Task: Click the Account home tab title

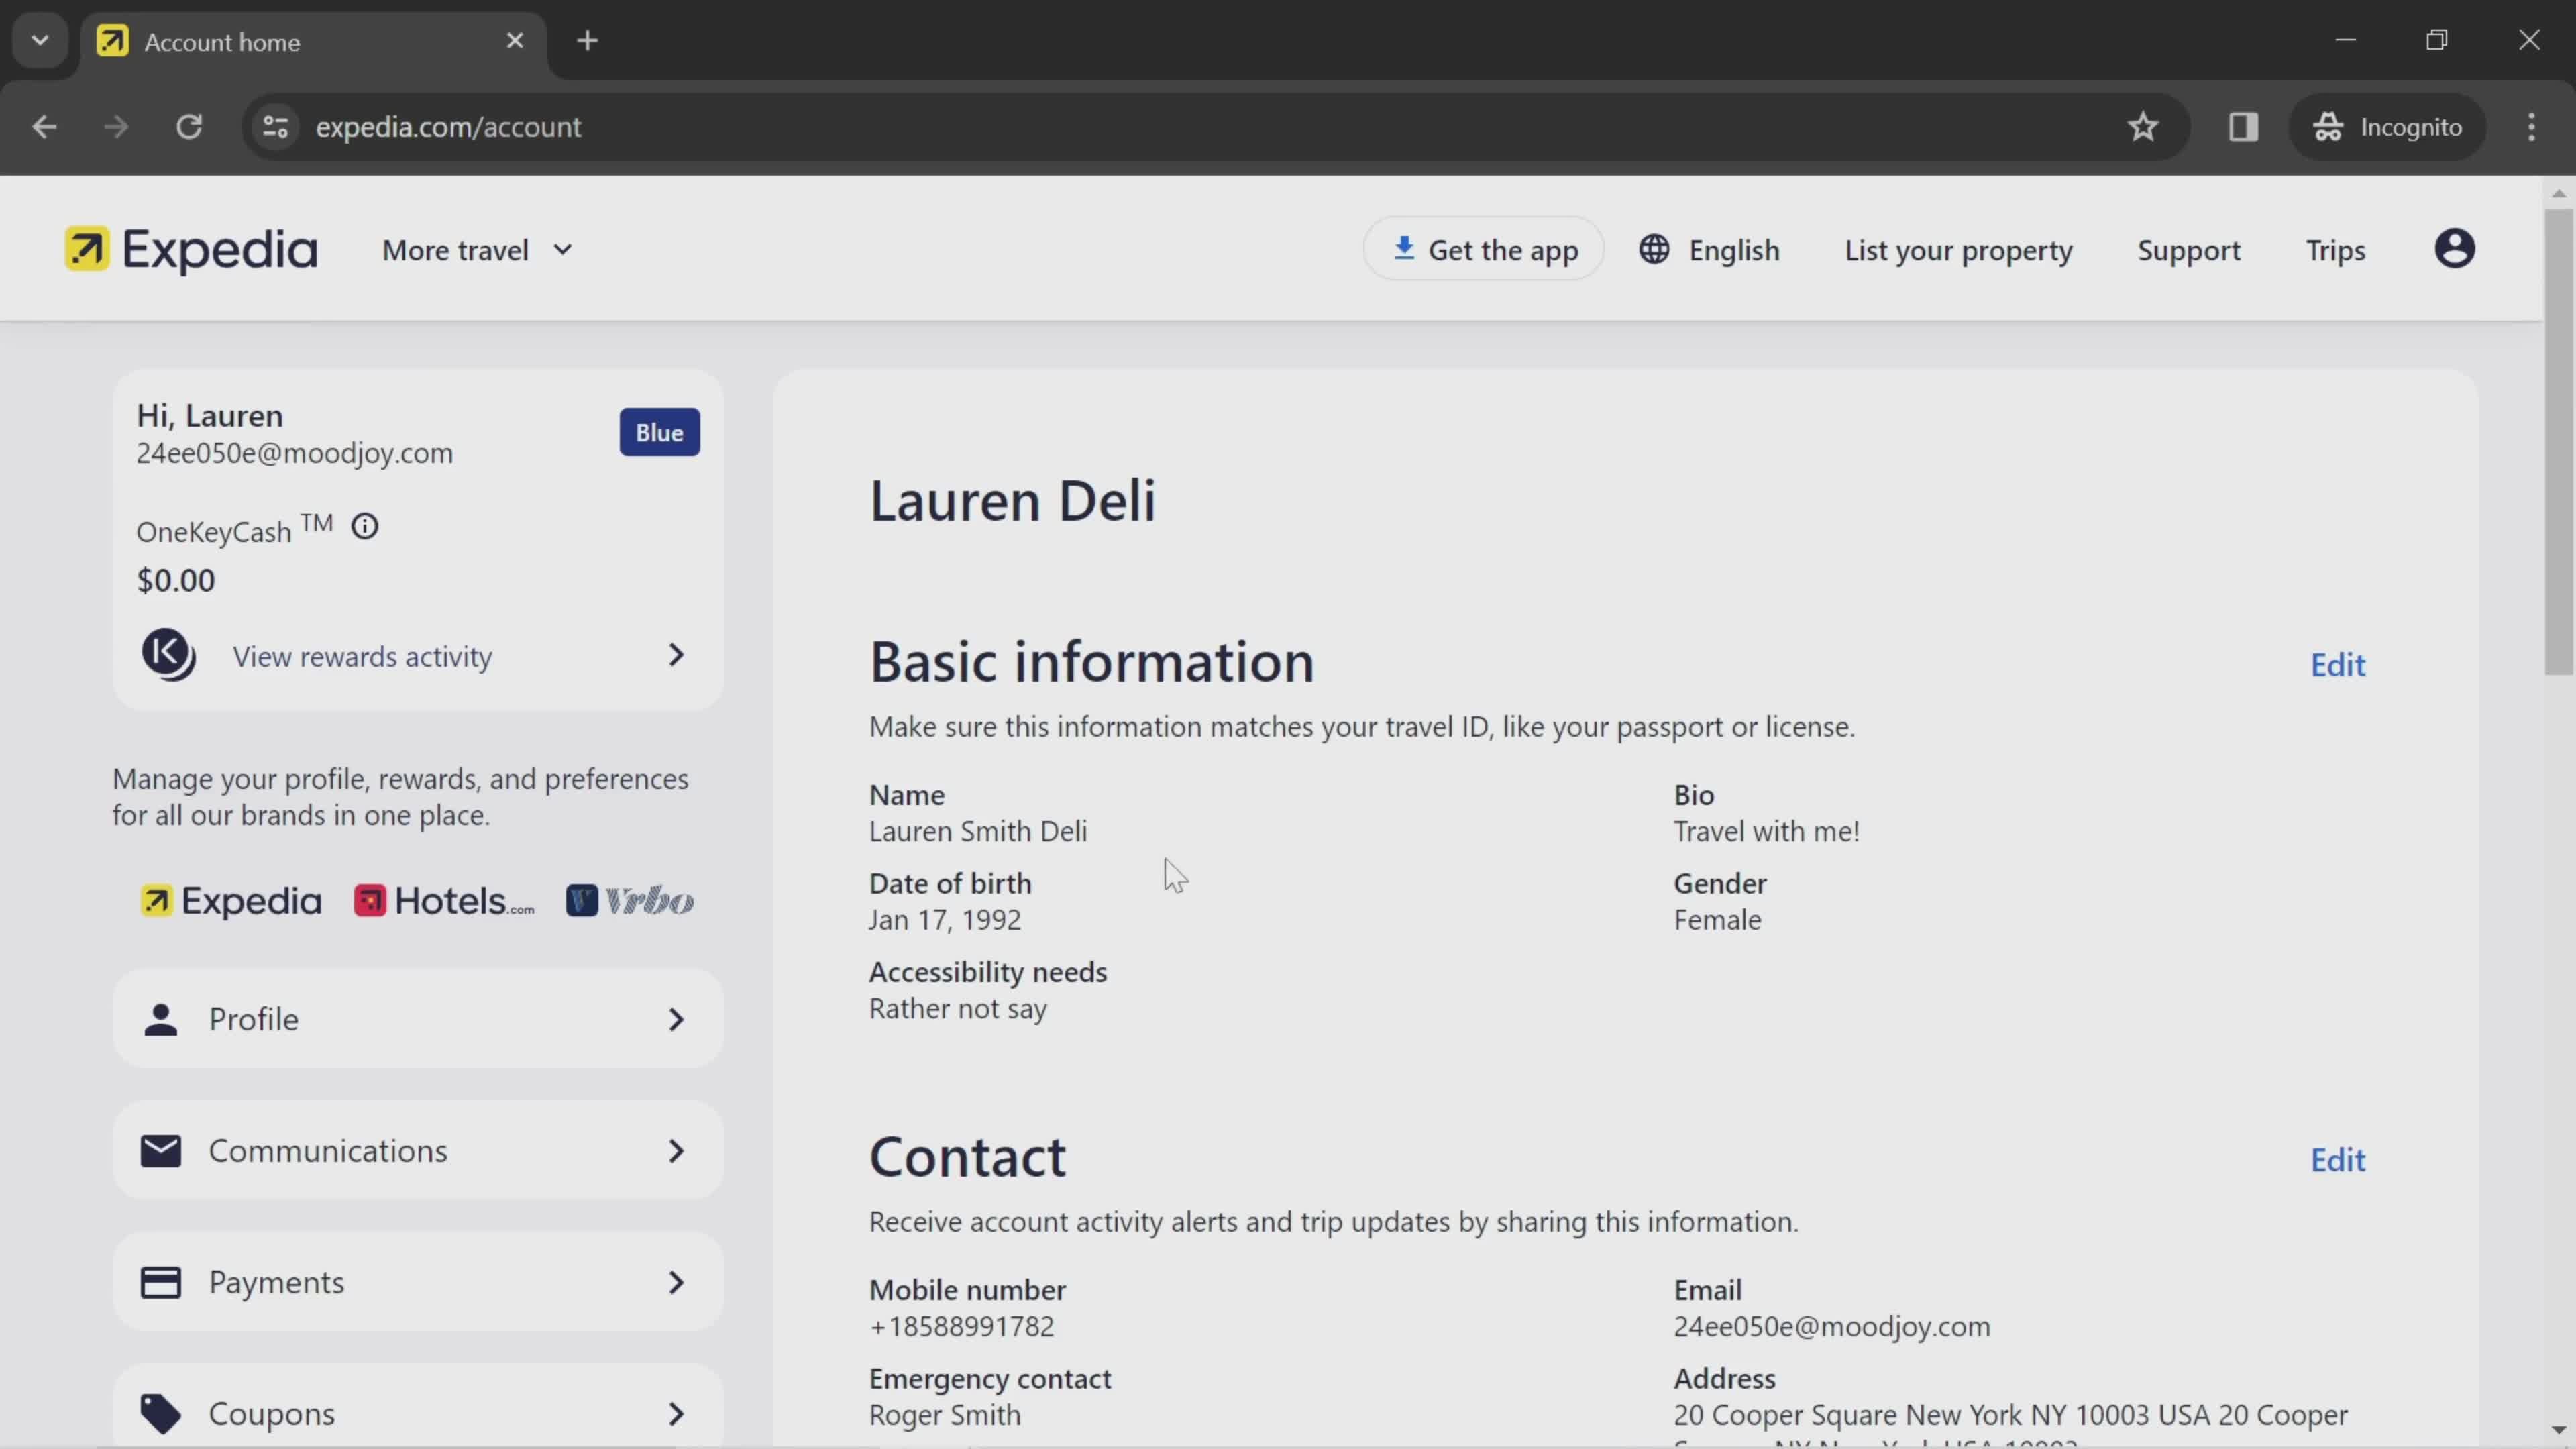Action: pos(222,42)
